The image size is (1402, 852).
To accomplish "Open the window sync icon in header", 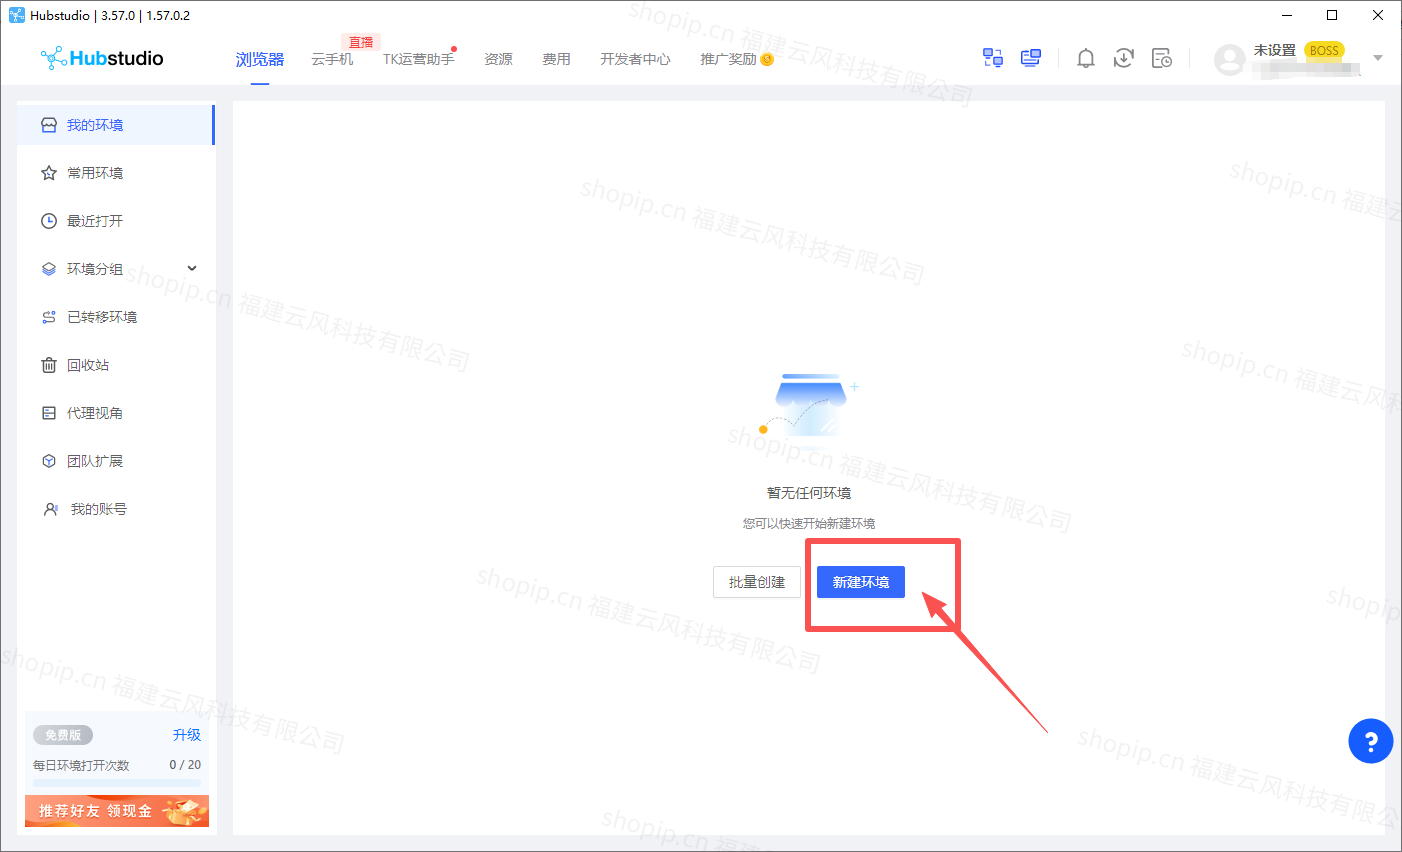I will 993,58.
